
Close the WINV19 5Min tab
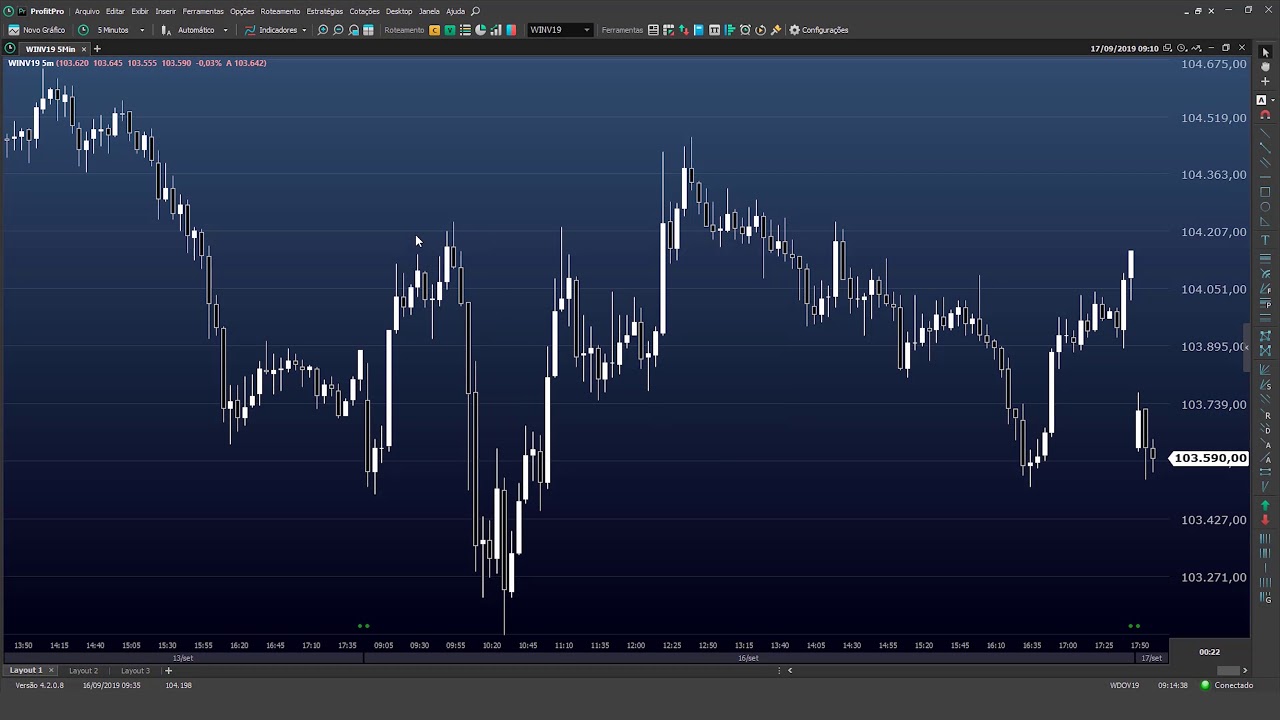coord(84,49)
